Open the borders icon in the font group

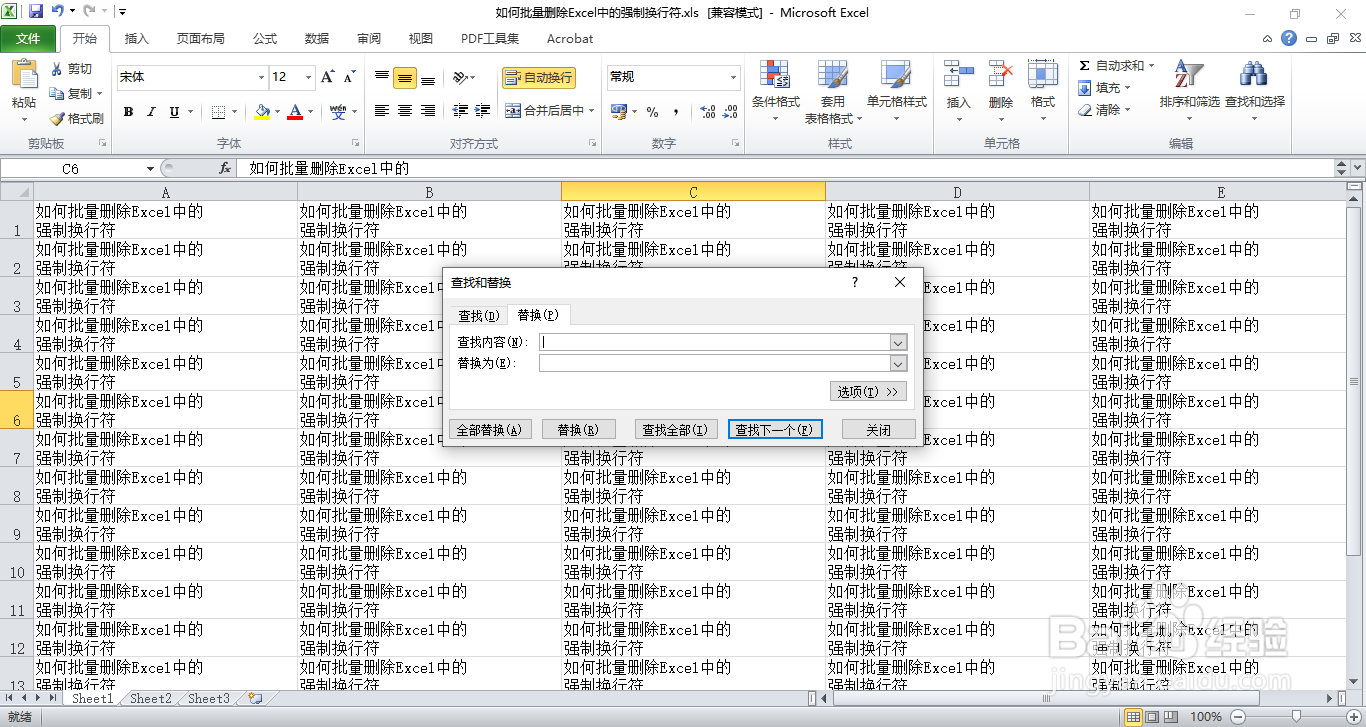pos(219,112)
